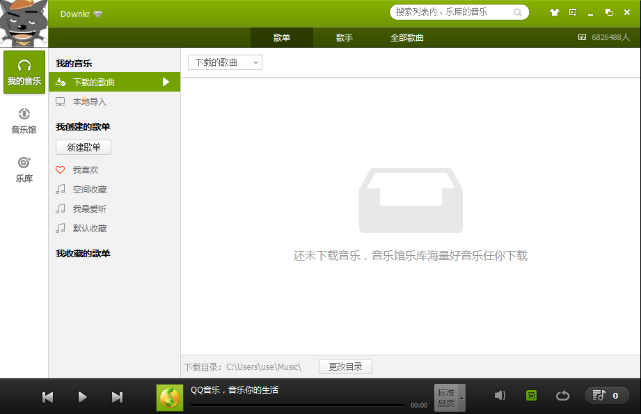Open the 我最爱听 playlist
641x414 pixels.
coord(114,209)
